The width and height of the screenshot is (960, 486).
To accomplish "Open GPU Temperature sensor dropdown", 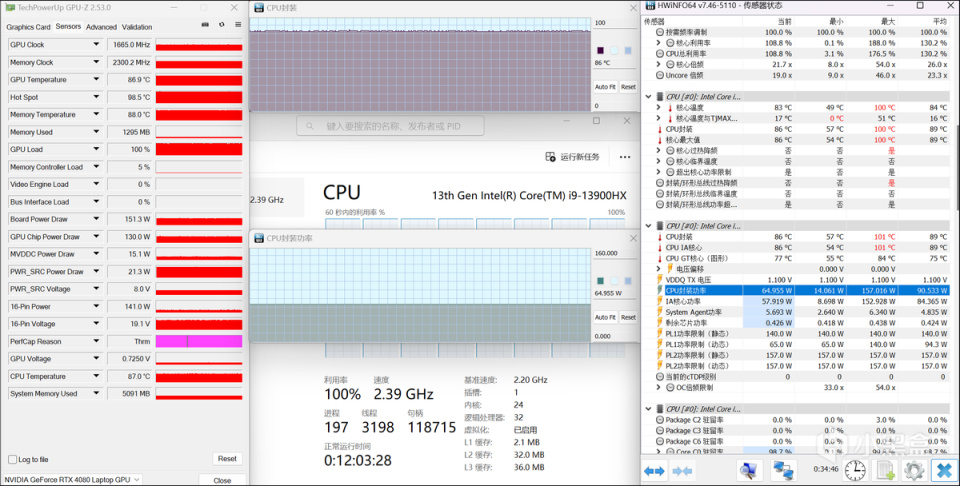I will (96, 80).
